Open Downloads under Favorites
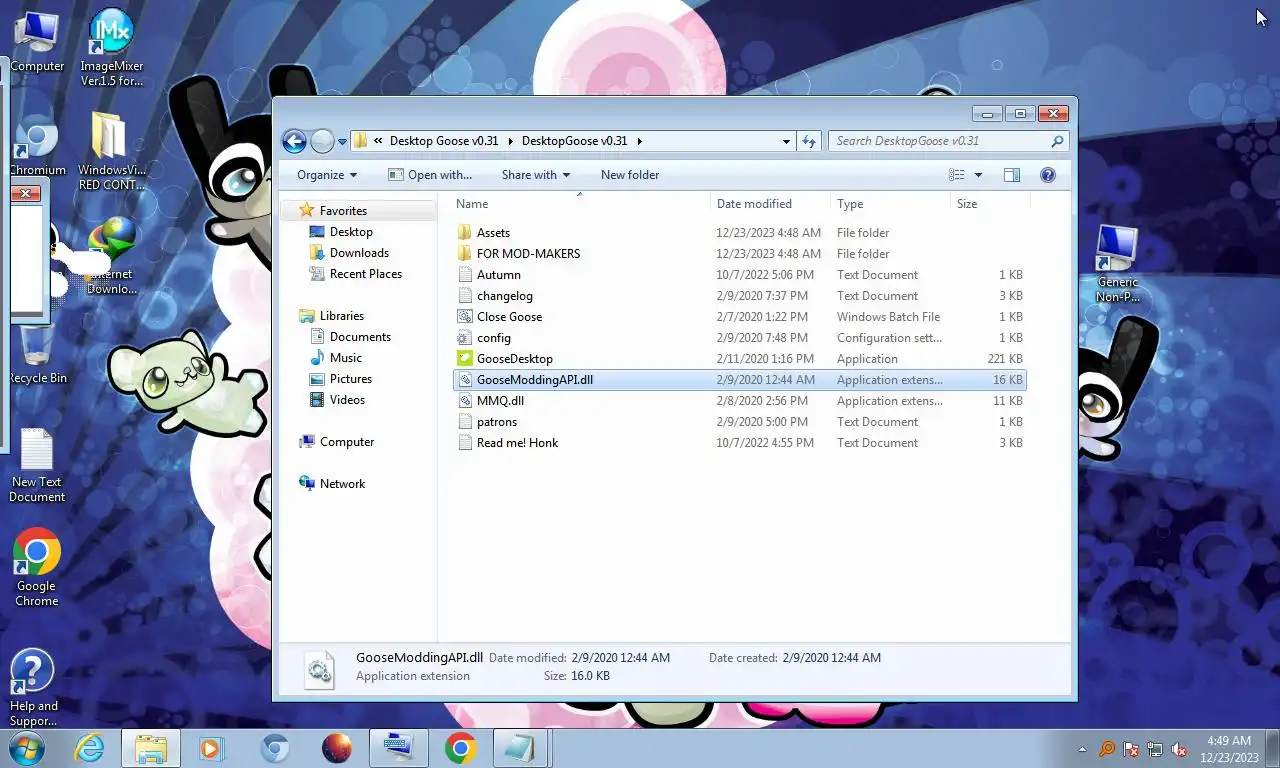The image size is (1280, 768). pyautogui.click(x=359, y=253)
